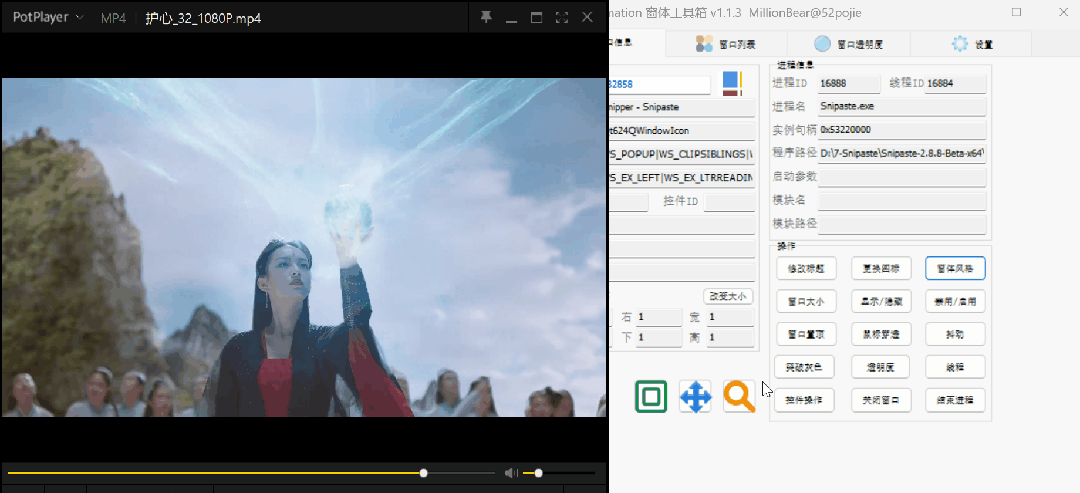This screenshot has width=1080, height=493.
Task: Click the 窗体风格 button
Action: (x=955, y=269)
